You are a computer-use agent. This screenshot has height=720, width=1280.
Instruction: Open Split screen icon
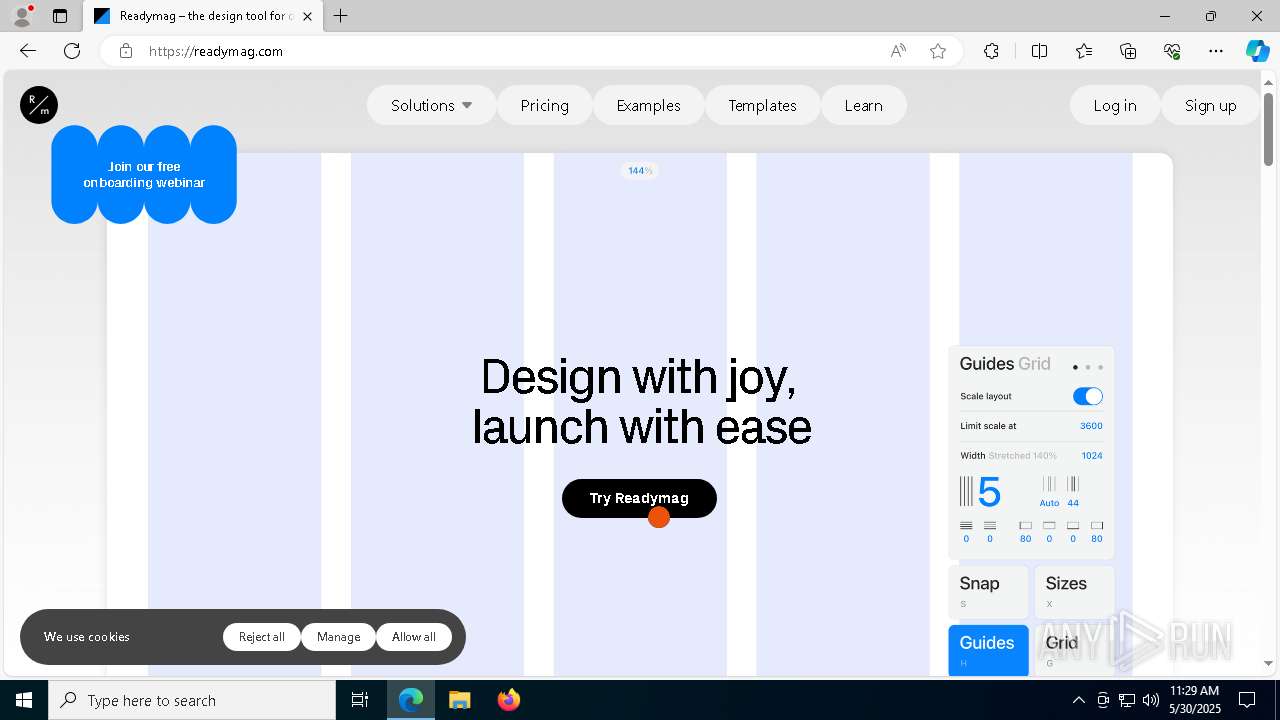pos(1039,51)
